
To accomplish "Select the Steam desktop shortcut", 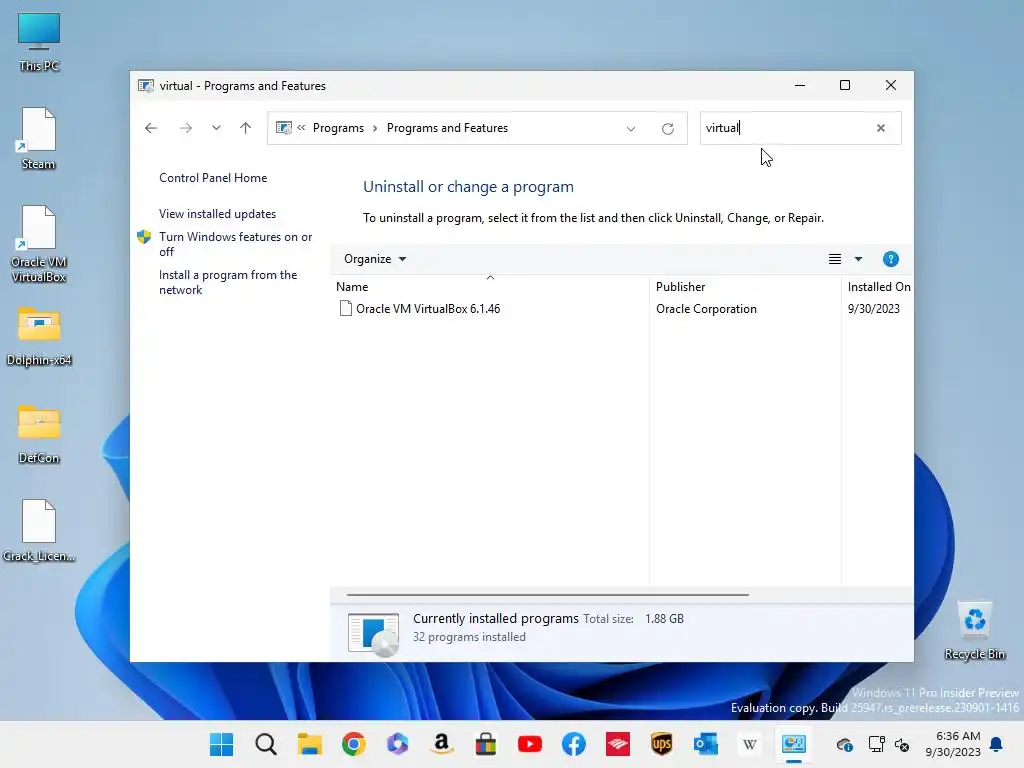I will (x=39, y=139).
